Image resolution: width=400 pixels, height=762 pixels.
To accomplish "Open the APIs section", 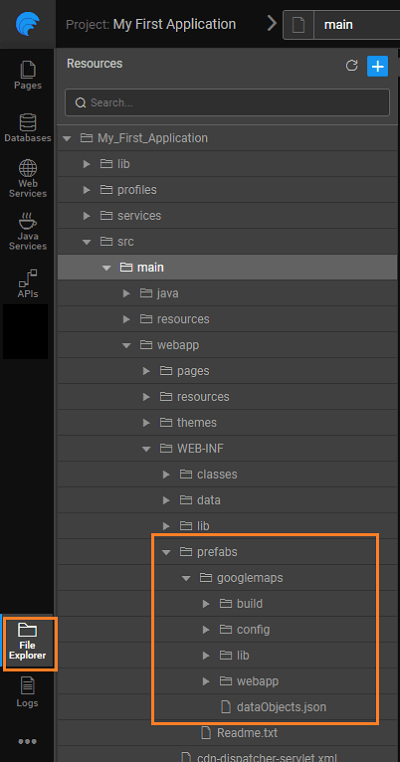I will [27, 283].
